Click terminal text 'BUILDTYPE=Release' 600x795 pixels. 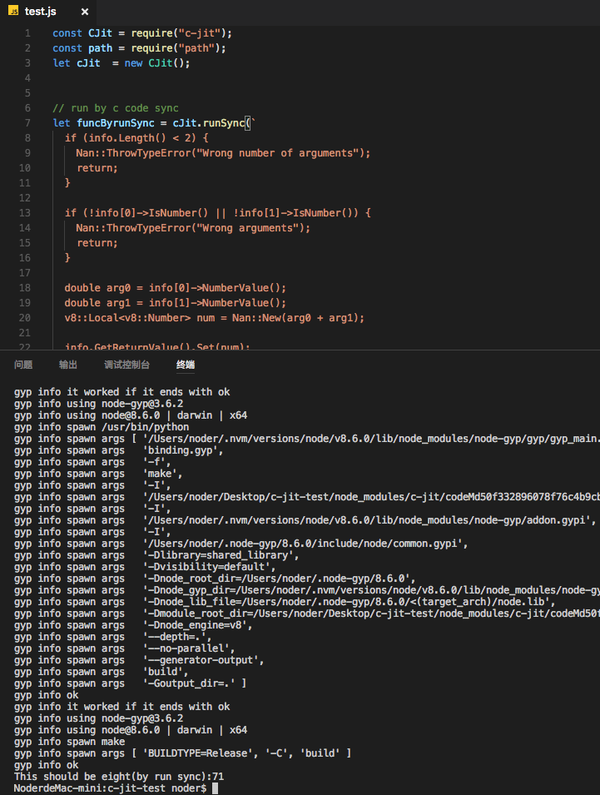[201, 753]
